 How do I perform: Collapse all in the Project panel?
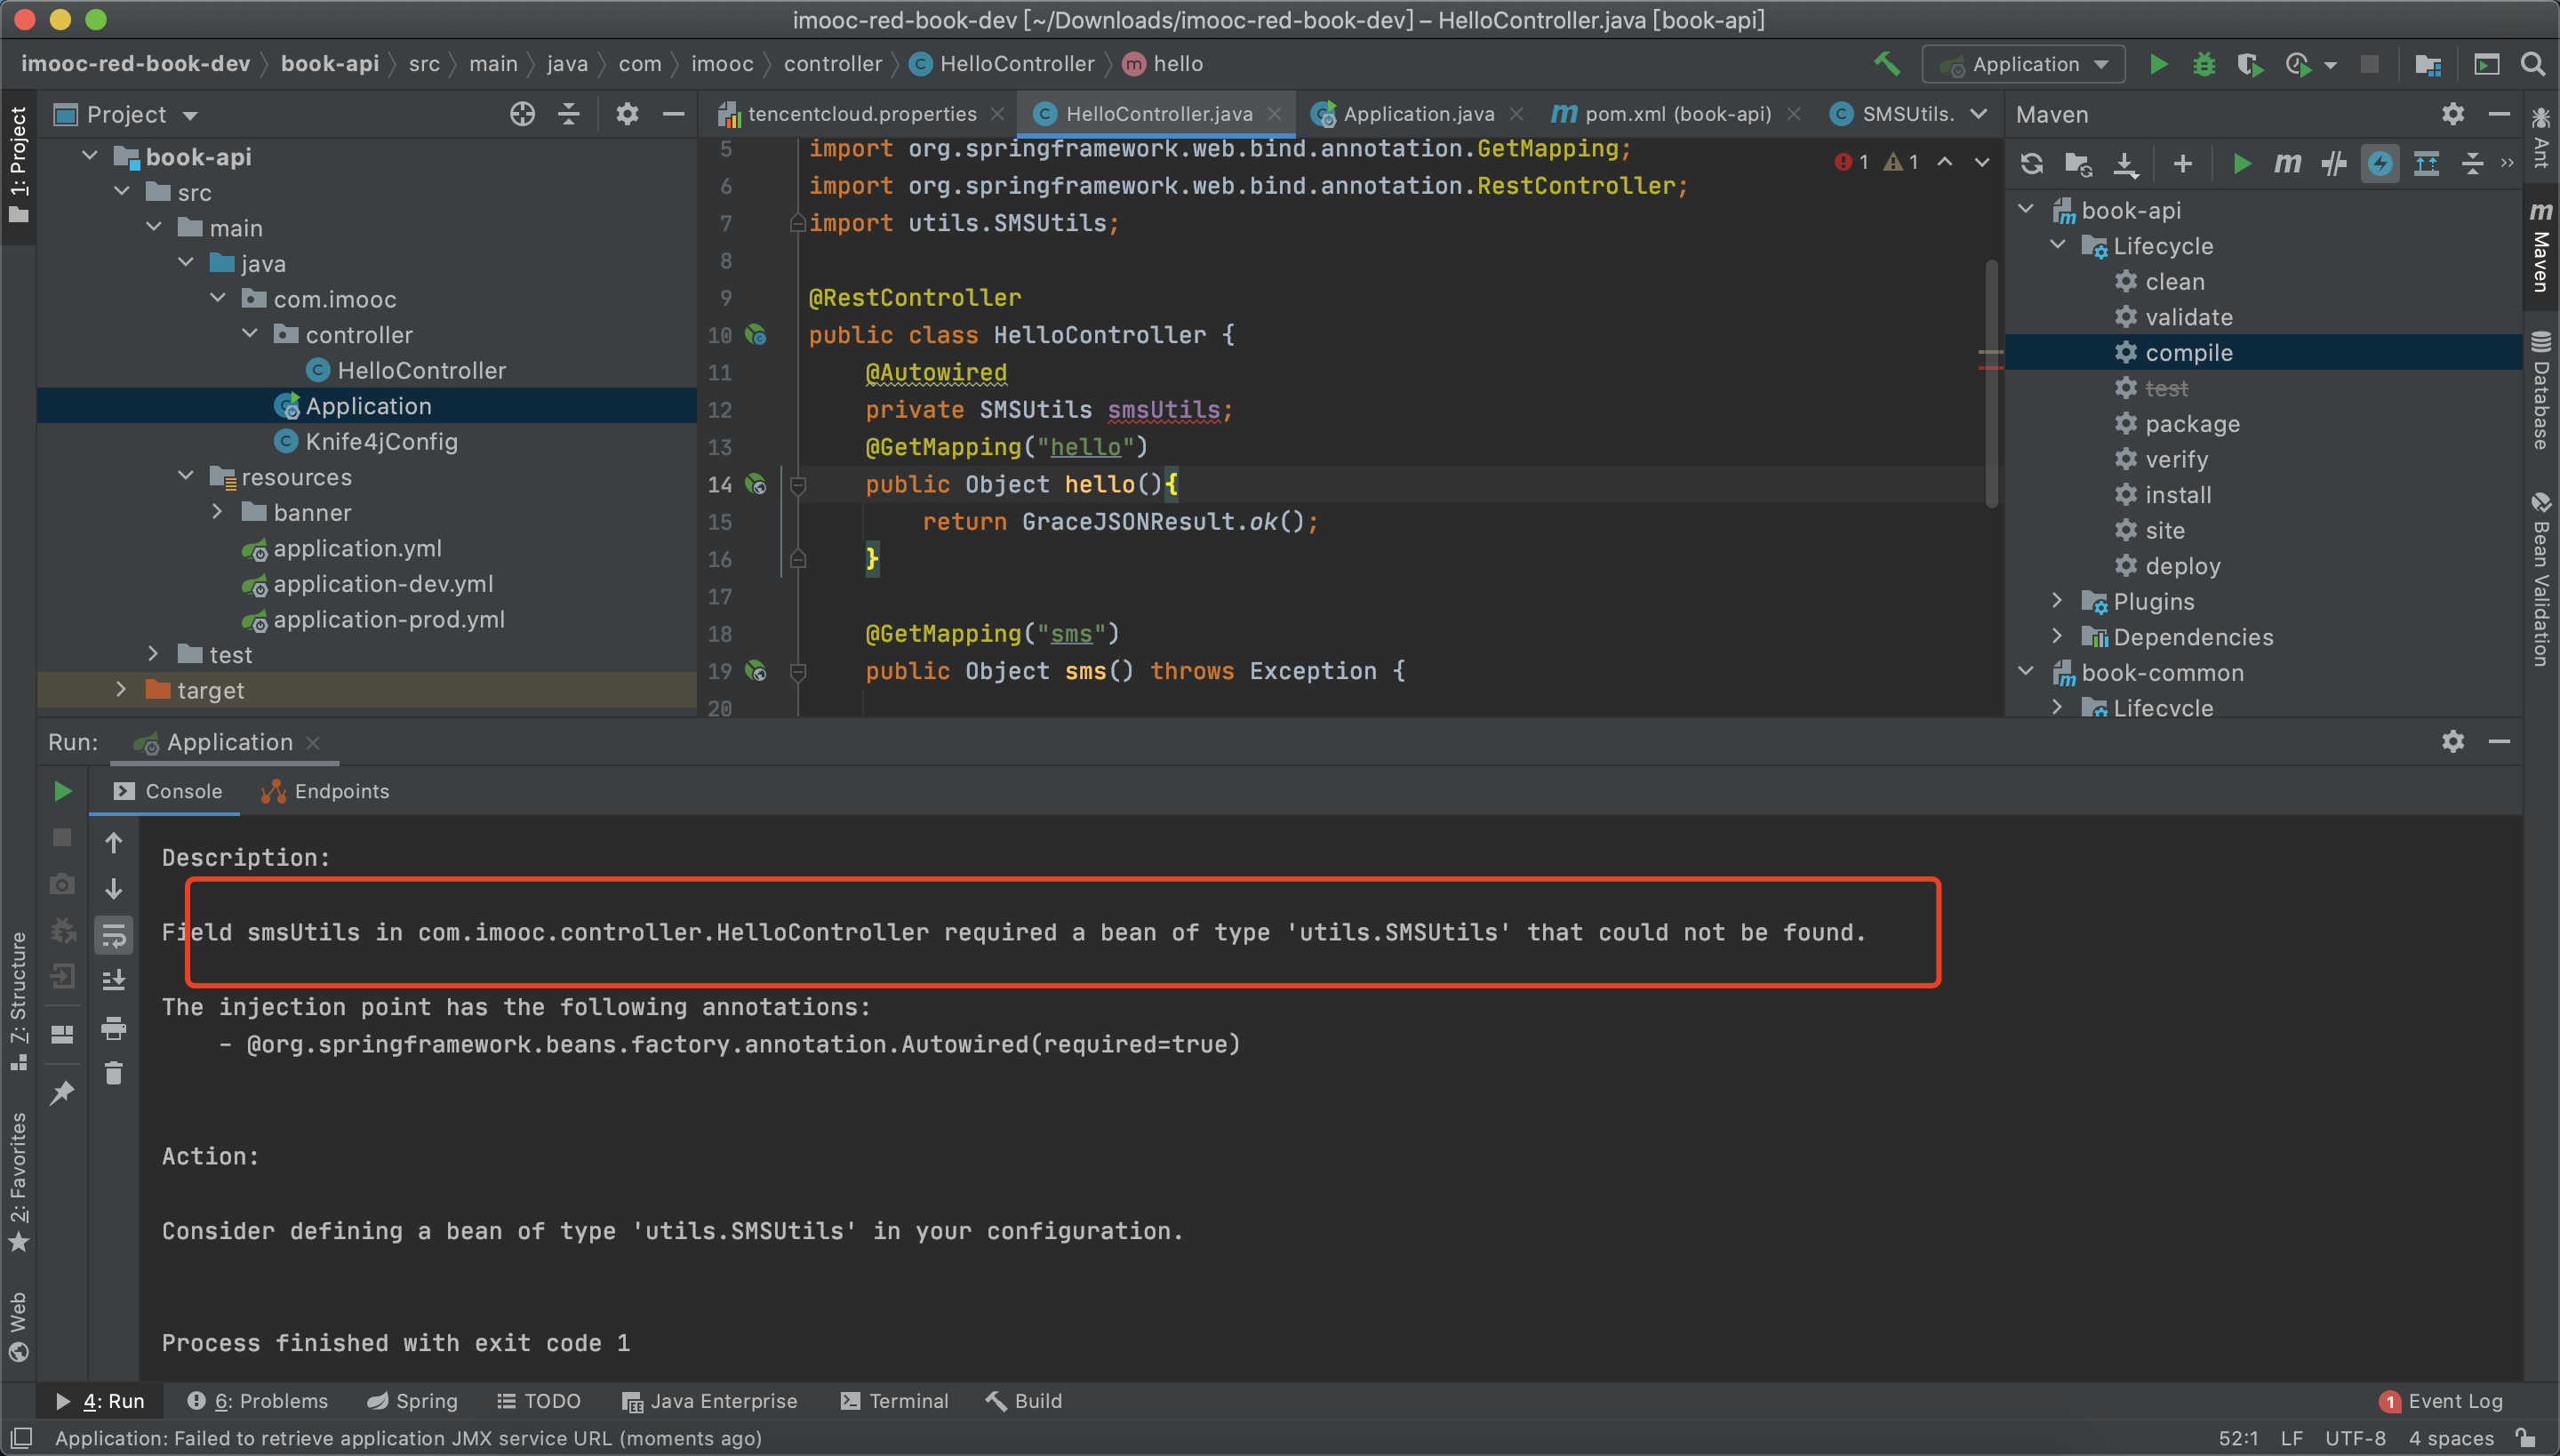(569, 114)
